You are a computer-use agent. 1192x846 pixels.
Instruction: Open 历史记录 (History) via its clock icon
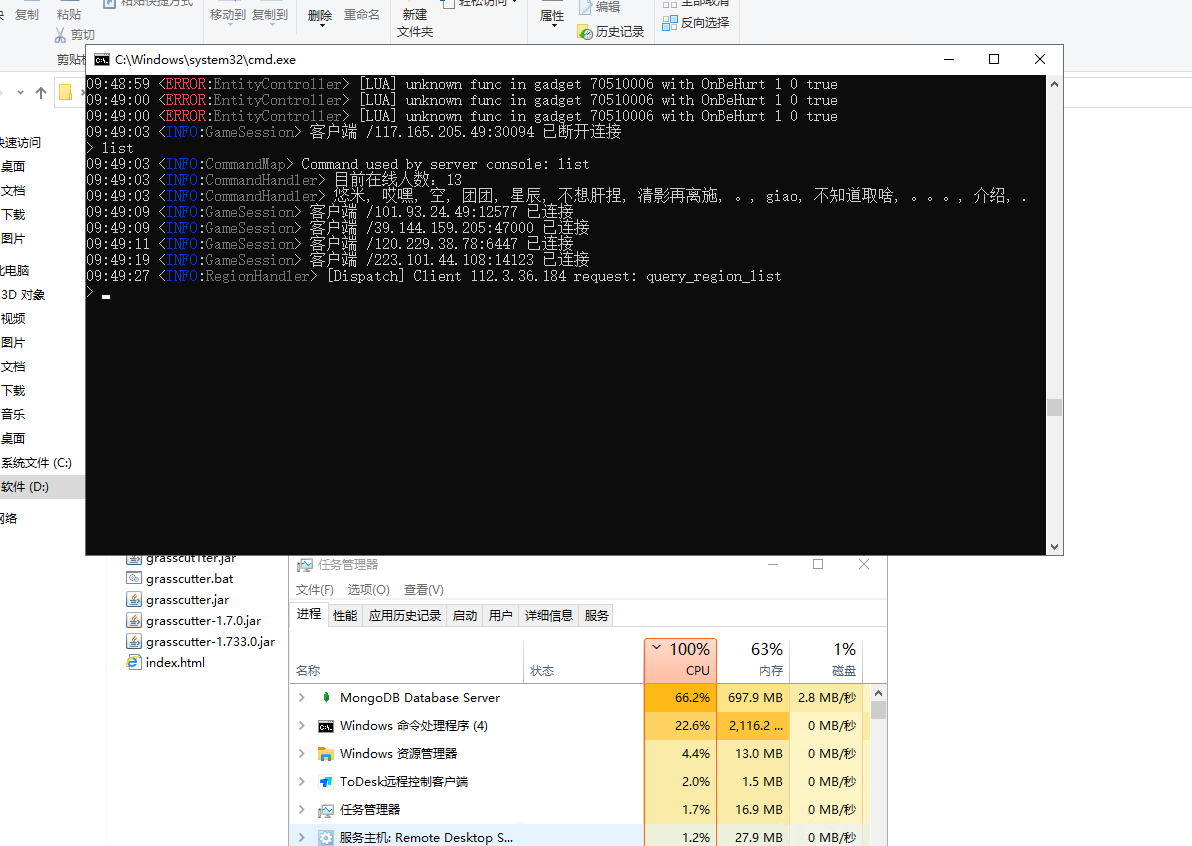[x=586, y=32]
